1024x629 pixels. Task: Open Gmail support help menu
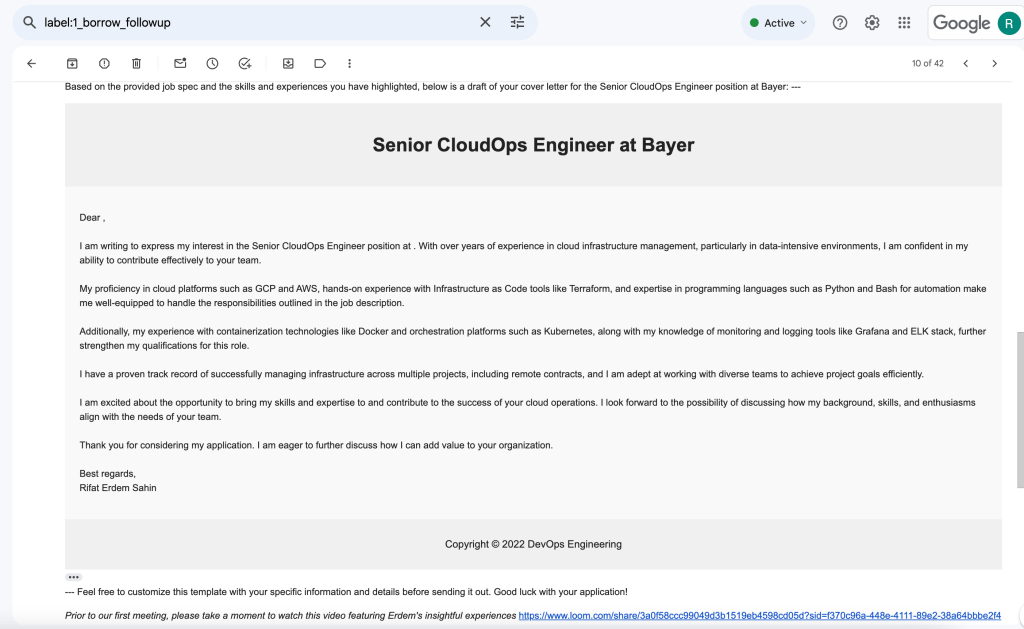coord(840,23)
